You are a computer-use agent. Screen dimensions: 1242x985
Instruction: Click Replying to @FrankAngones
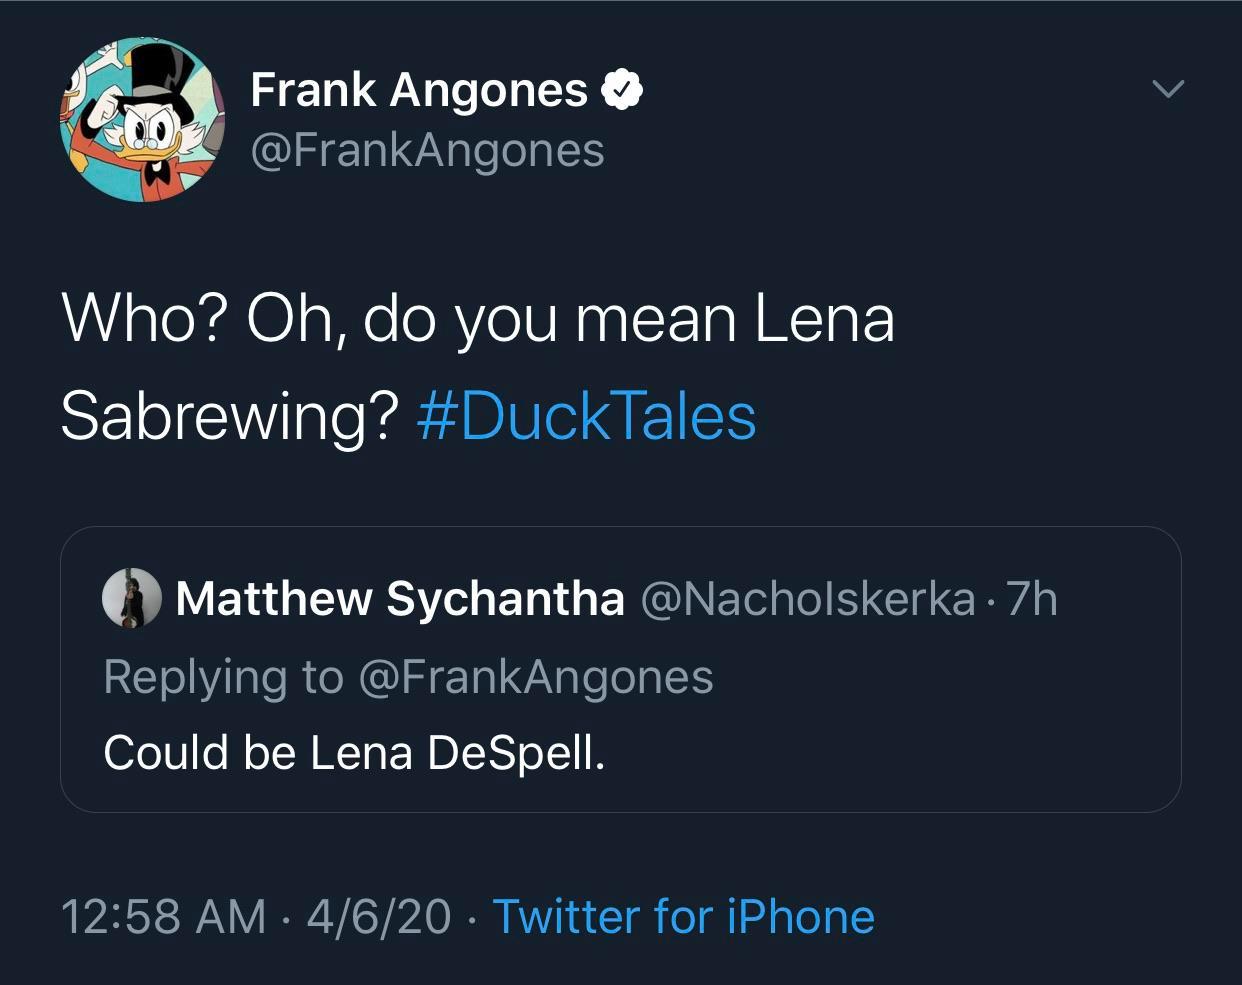coord(410,676)
